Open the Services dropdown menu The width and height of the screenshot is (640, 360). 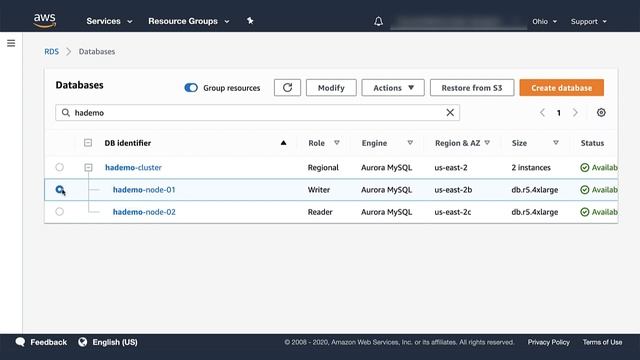coord(109,21)
